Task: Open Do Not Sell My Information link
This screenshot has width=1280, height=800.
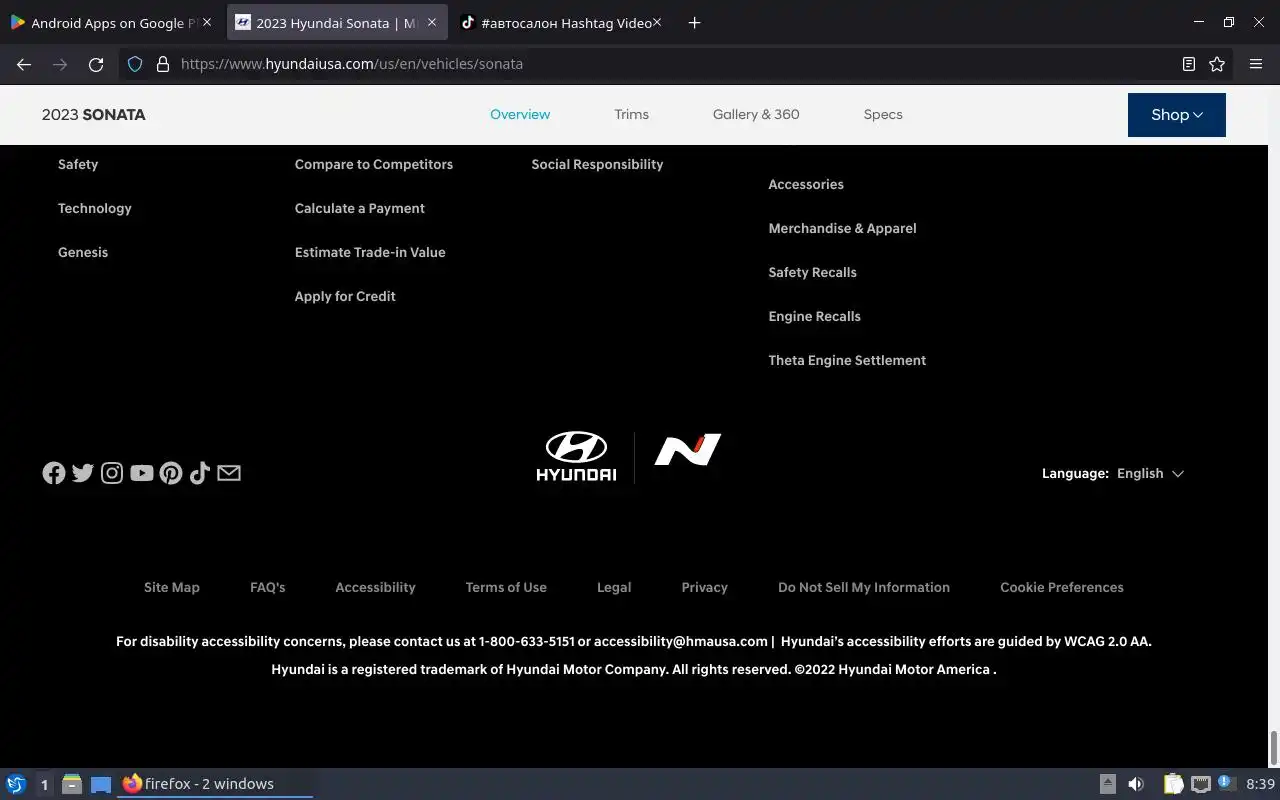Action: tap(864, 588)
